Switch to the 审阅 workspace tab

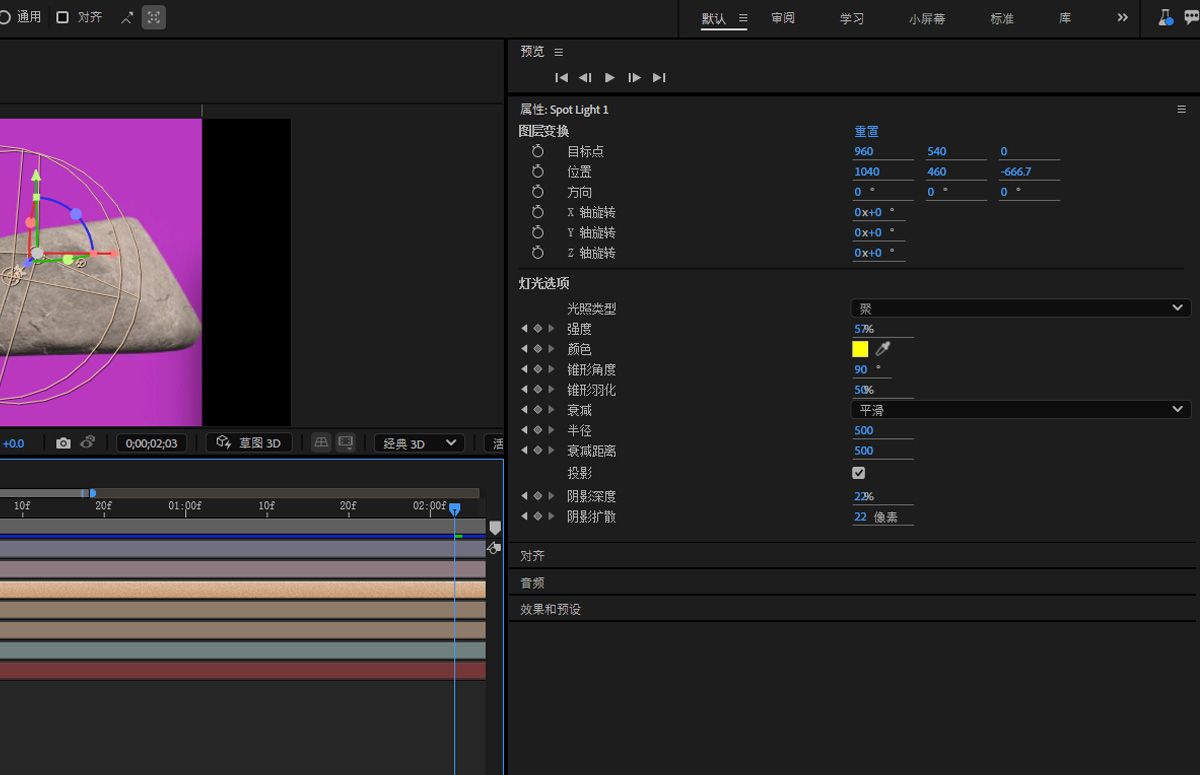pyautogui.click(x=783, y=19)
